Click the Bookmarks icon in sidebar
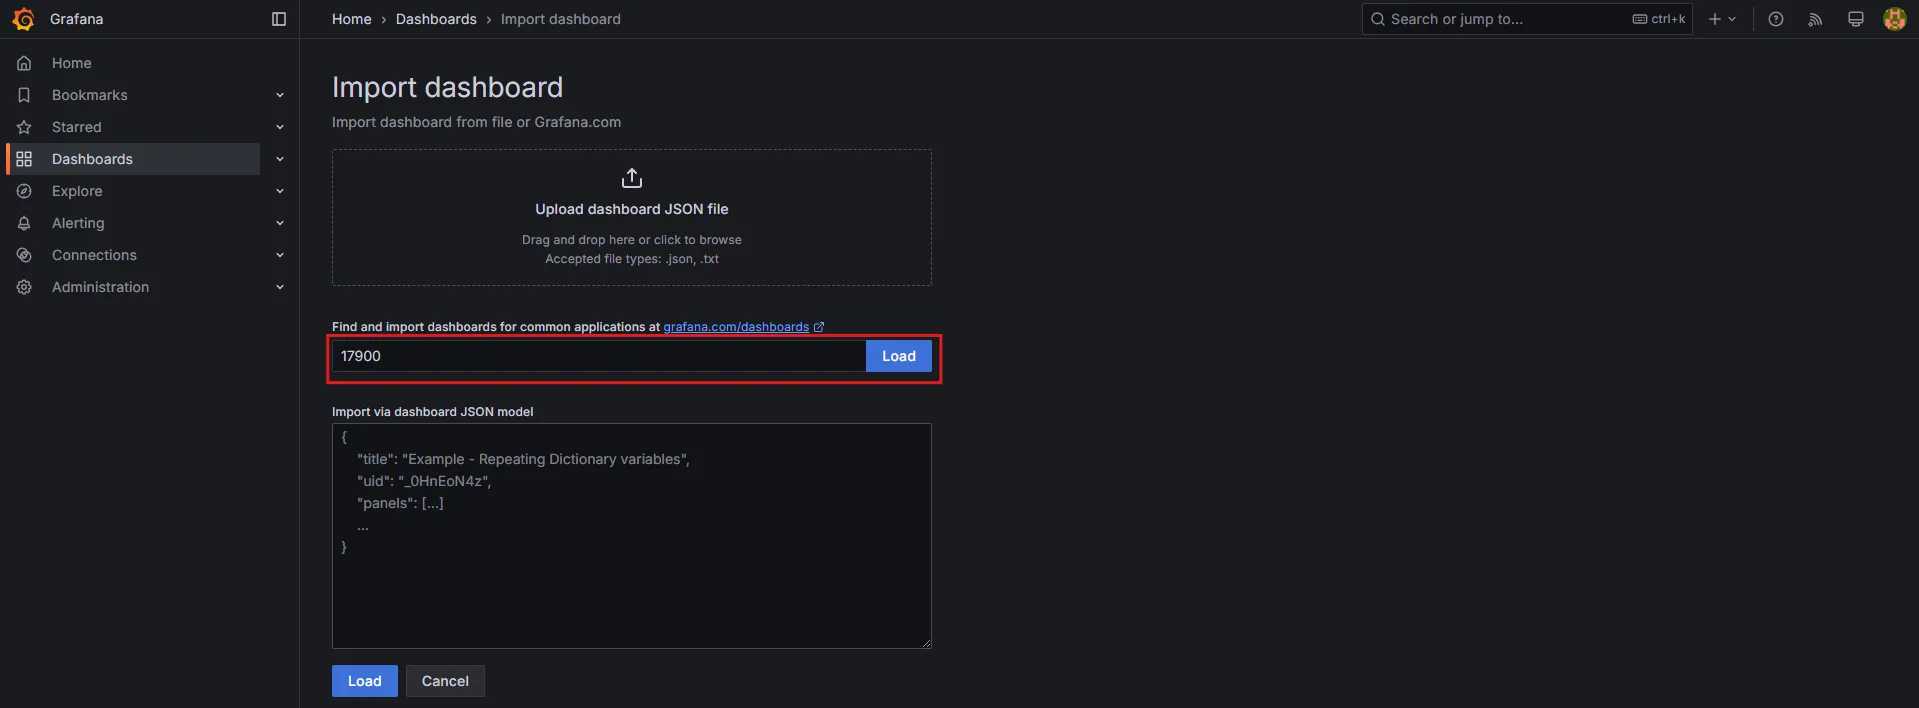The image size is (1919, 708). [24, 95]
